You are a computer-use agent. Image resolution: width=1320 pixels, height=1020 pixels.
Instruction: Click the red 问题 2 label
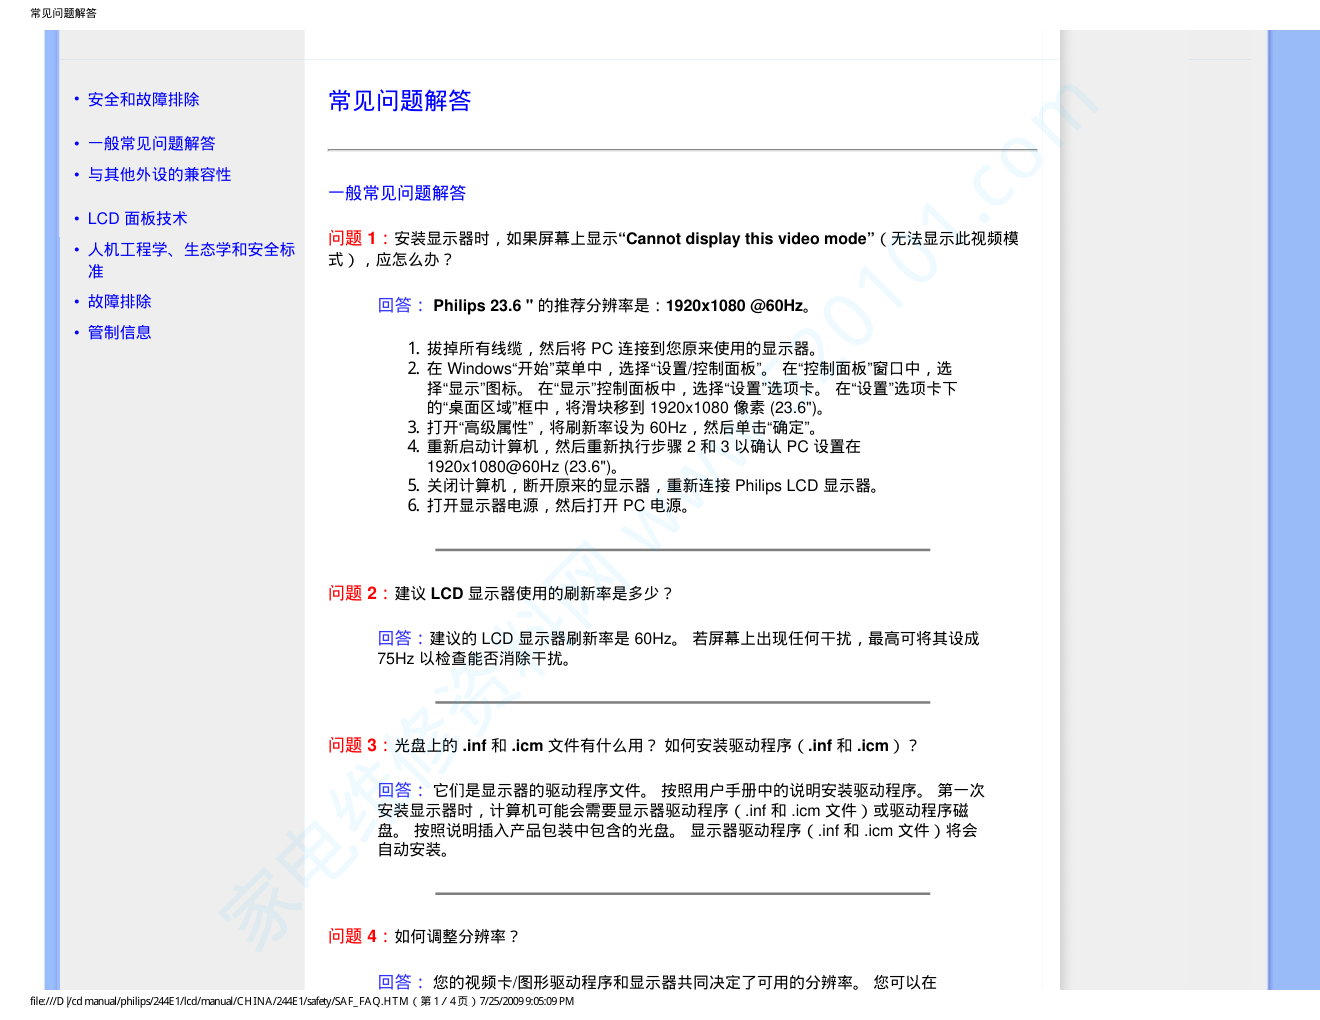click(358, 593)
